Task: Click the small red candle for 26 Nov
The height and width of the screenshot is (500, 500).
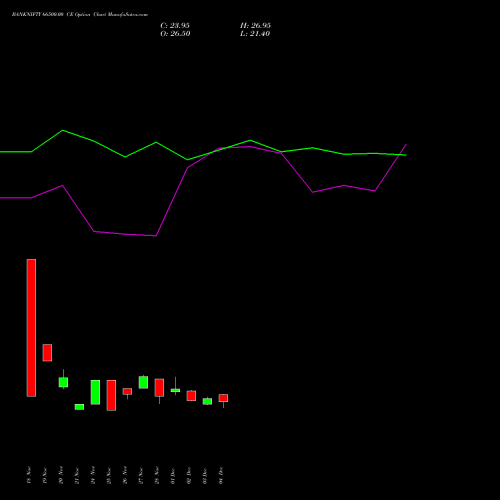Action: (x=127, y=391)
